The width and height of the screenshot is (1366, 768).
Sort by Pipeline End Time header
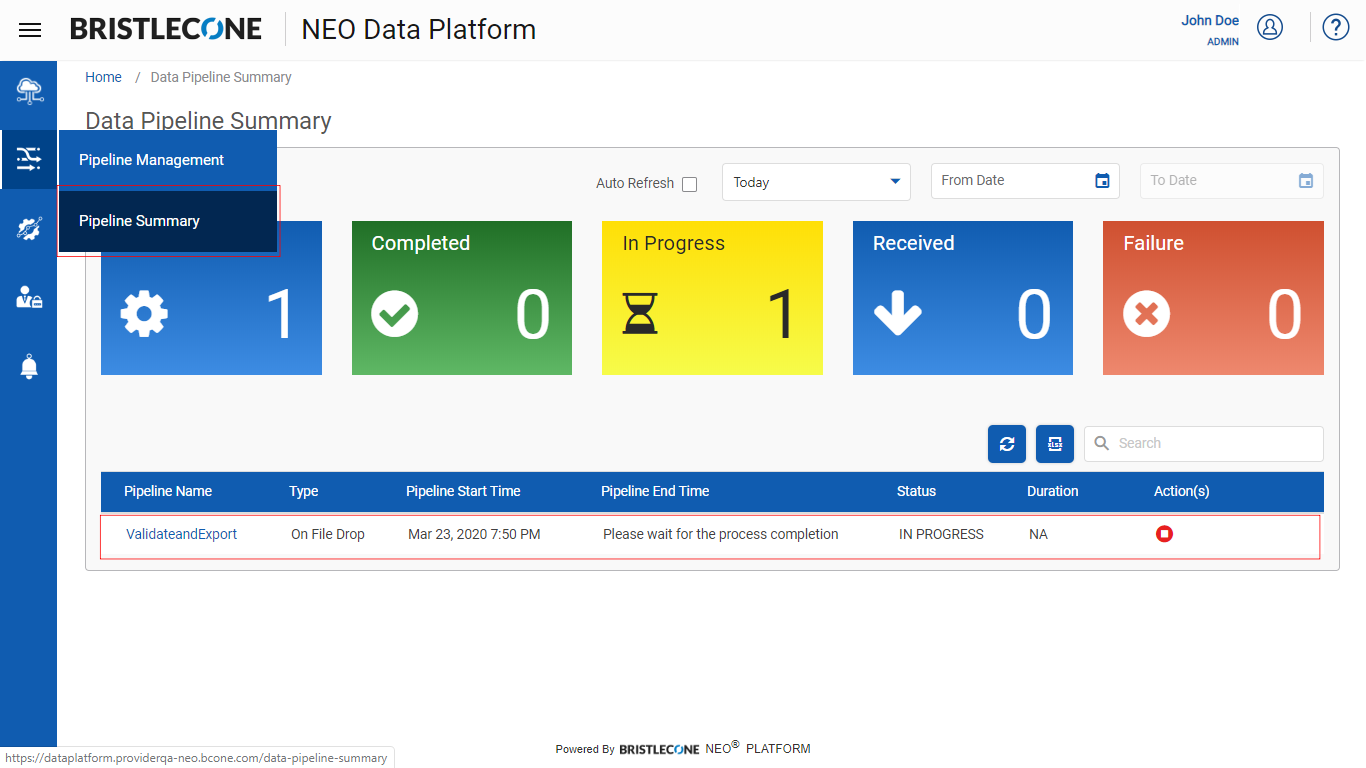pos(655,491)
